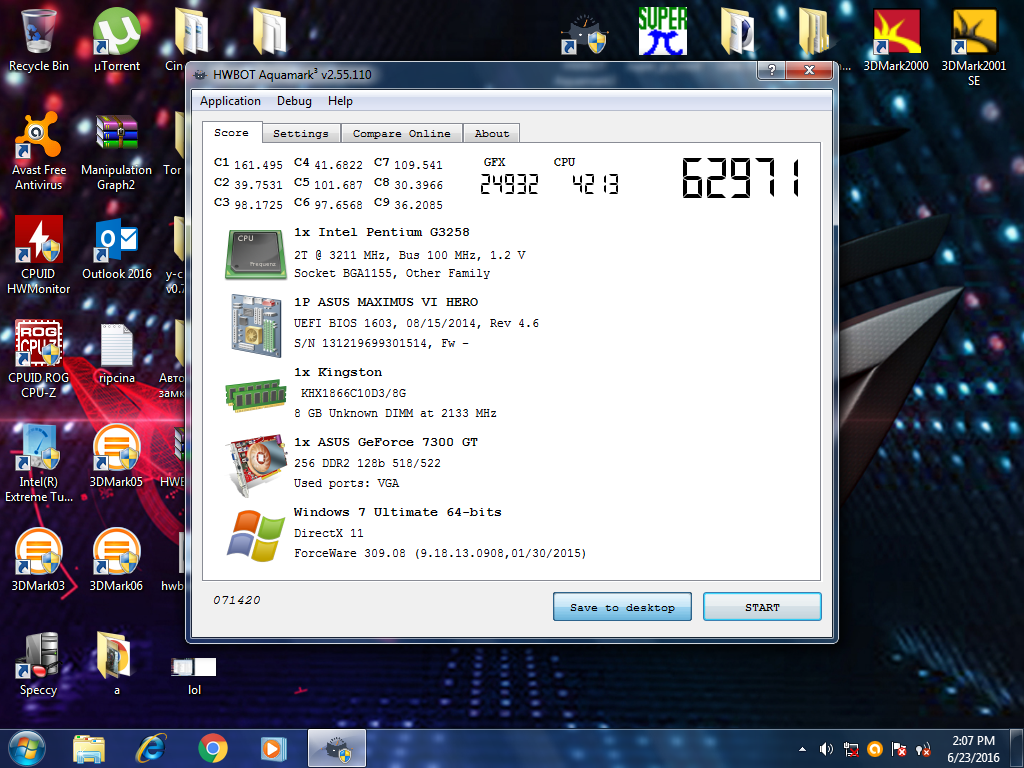The width and height of the screenshot is (1024, 768).
Task: Launch Intel Extreme Tuning utility shortcut
Action: coord(39,463)
